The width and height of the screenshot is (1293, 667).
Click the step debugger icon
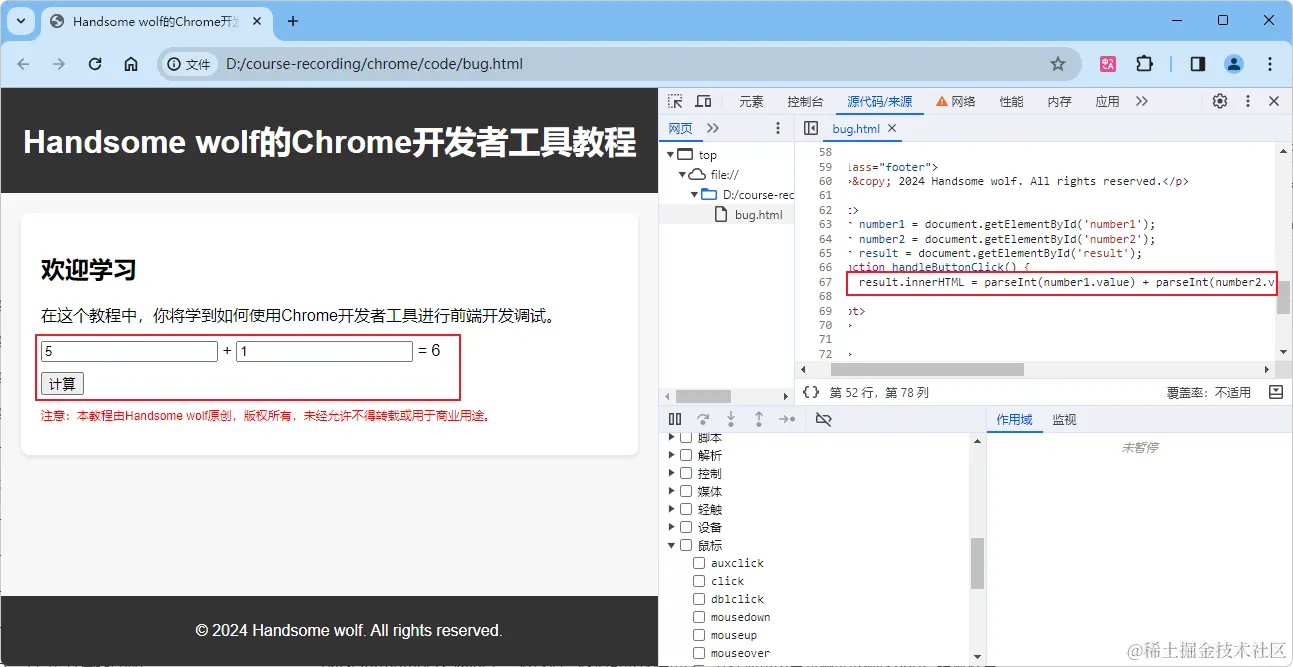click(x=787, y=419)
